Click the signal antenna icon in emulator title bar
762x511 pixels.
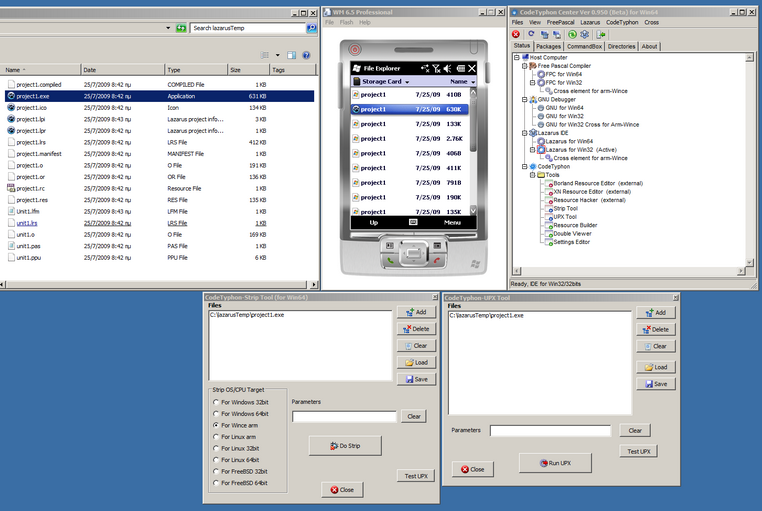436,68
